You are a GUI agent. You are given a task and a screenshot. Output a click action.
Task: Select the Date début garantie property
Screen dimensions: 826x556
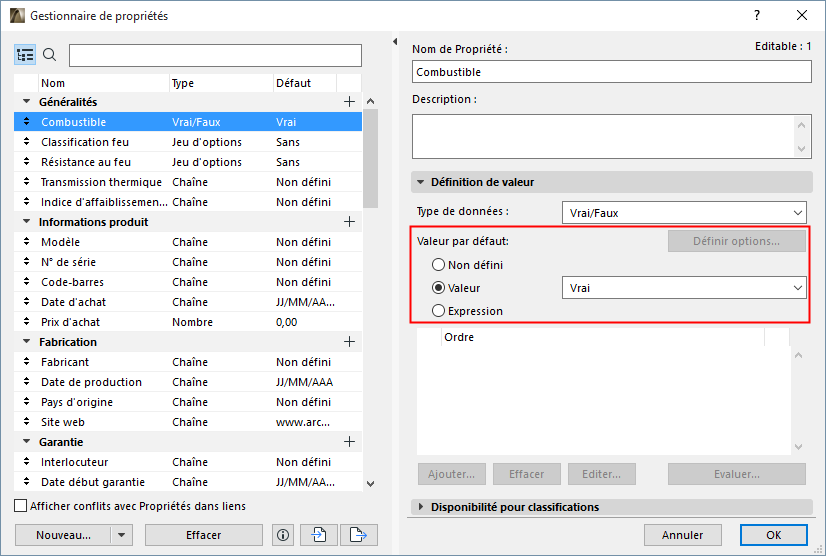(x=188, y=482)
